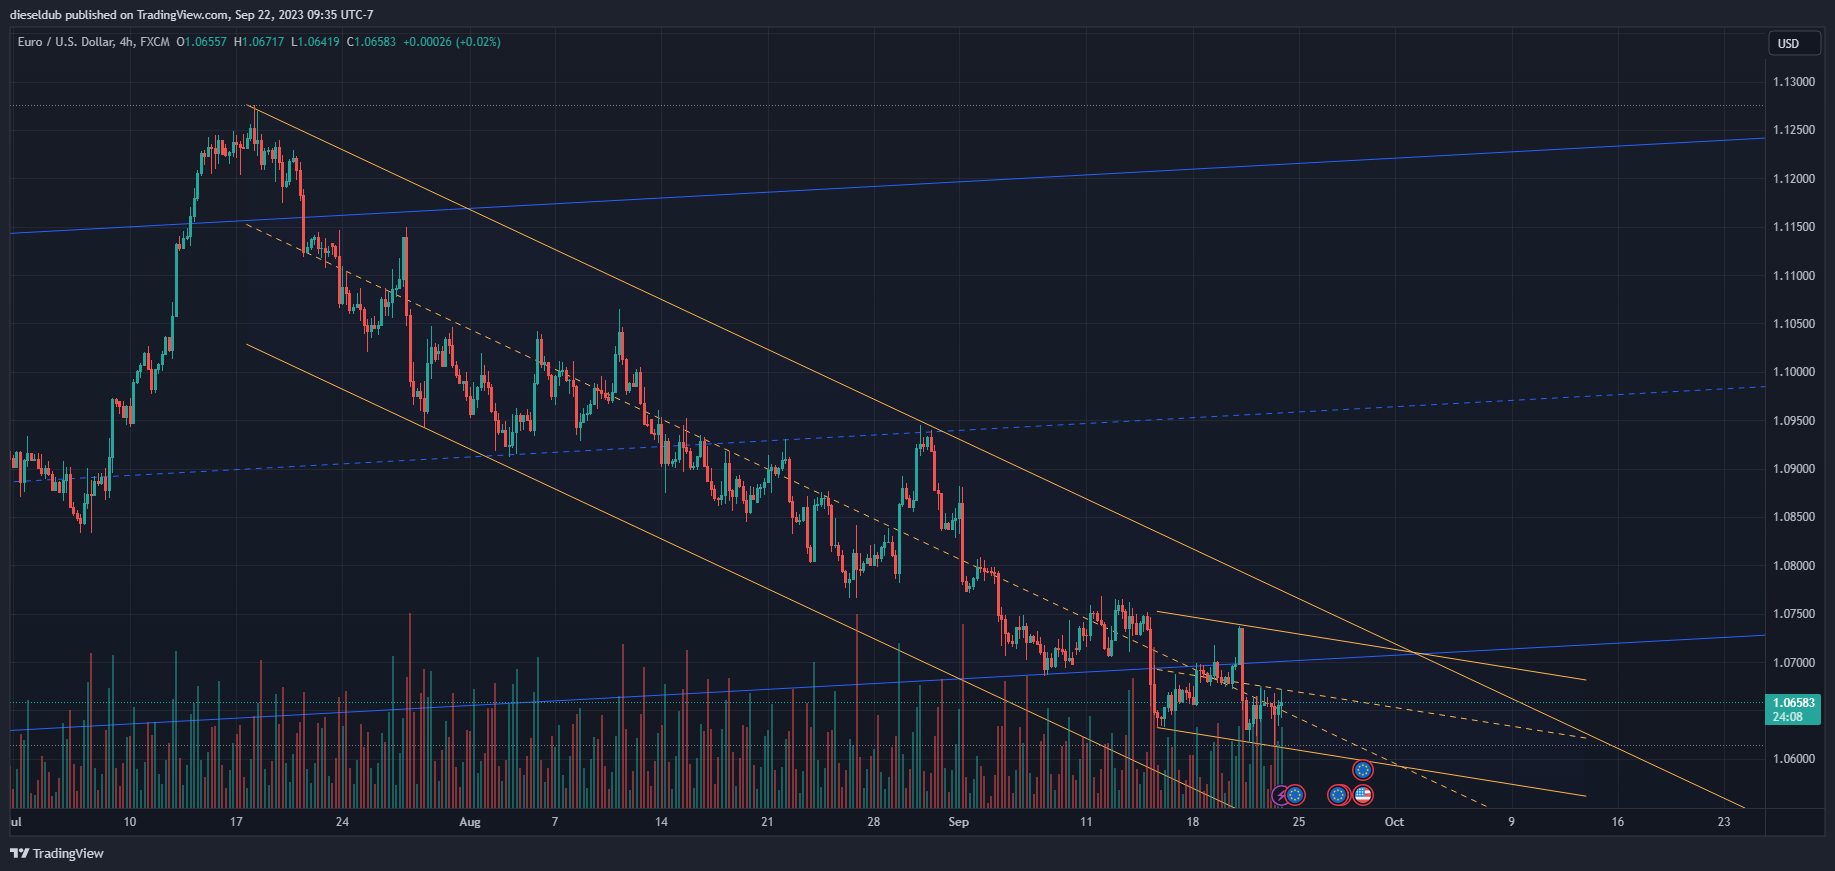1835x871 pixels.
Task: Open the EU flag event above the US flag
Action: pyautogui.click(x=1362, y=770)
